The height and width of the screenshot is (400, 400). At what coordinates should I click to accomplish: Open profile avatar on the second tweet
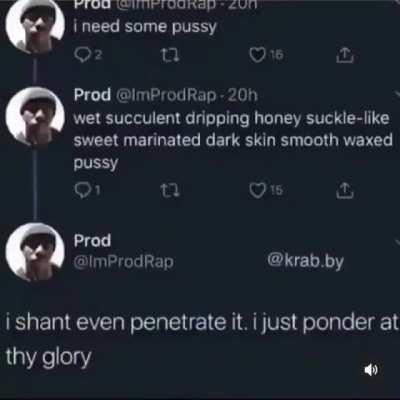pos(35,117)
